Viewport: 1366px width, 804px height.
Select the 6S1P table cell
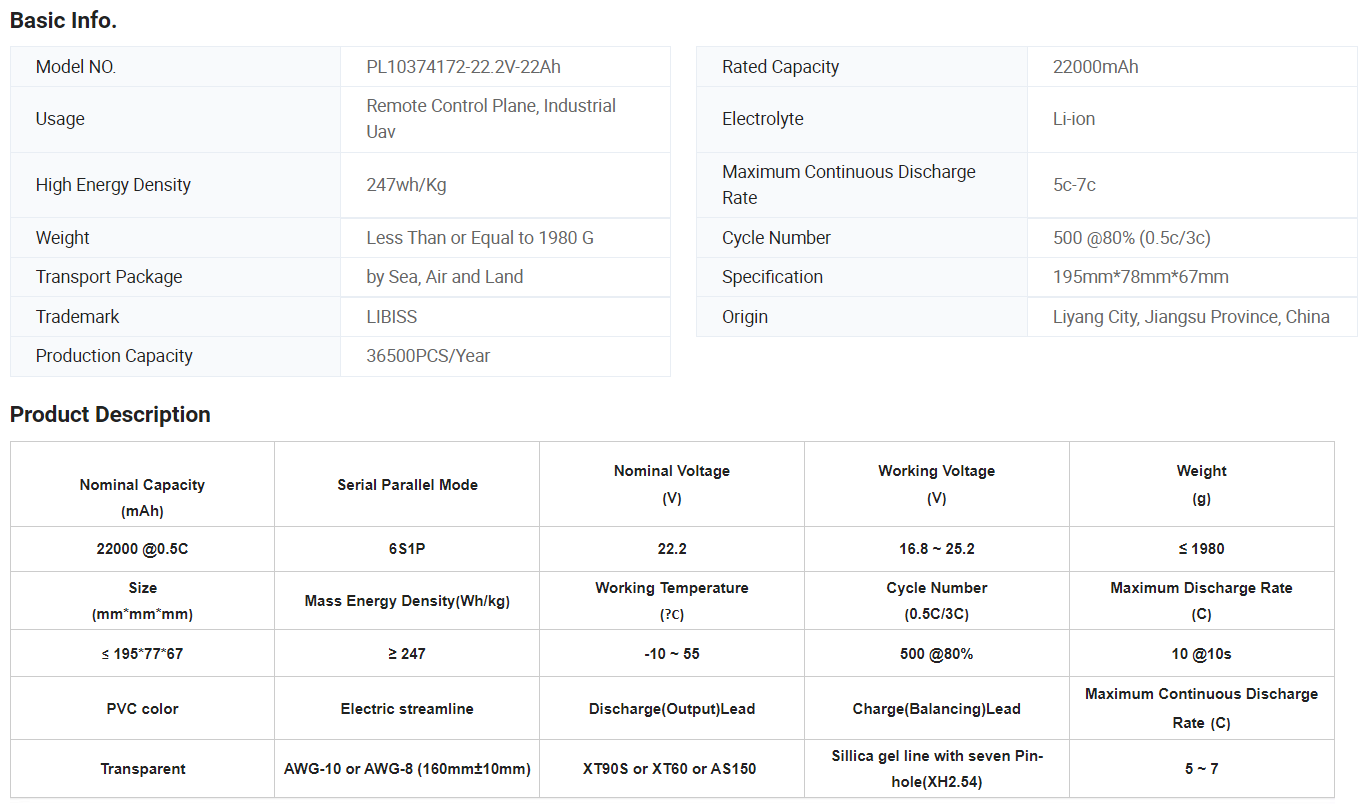tap(407, 549)
